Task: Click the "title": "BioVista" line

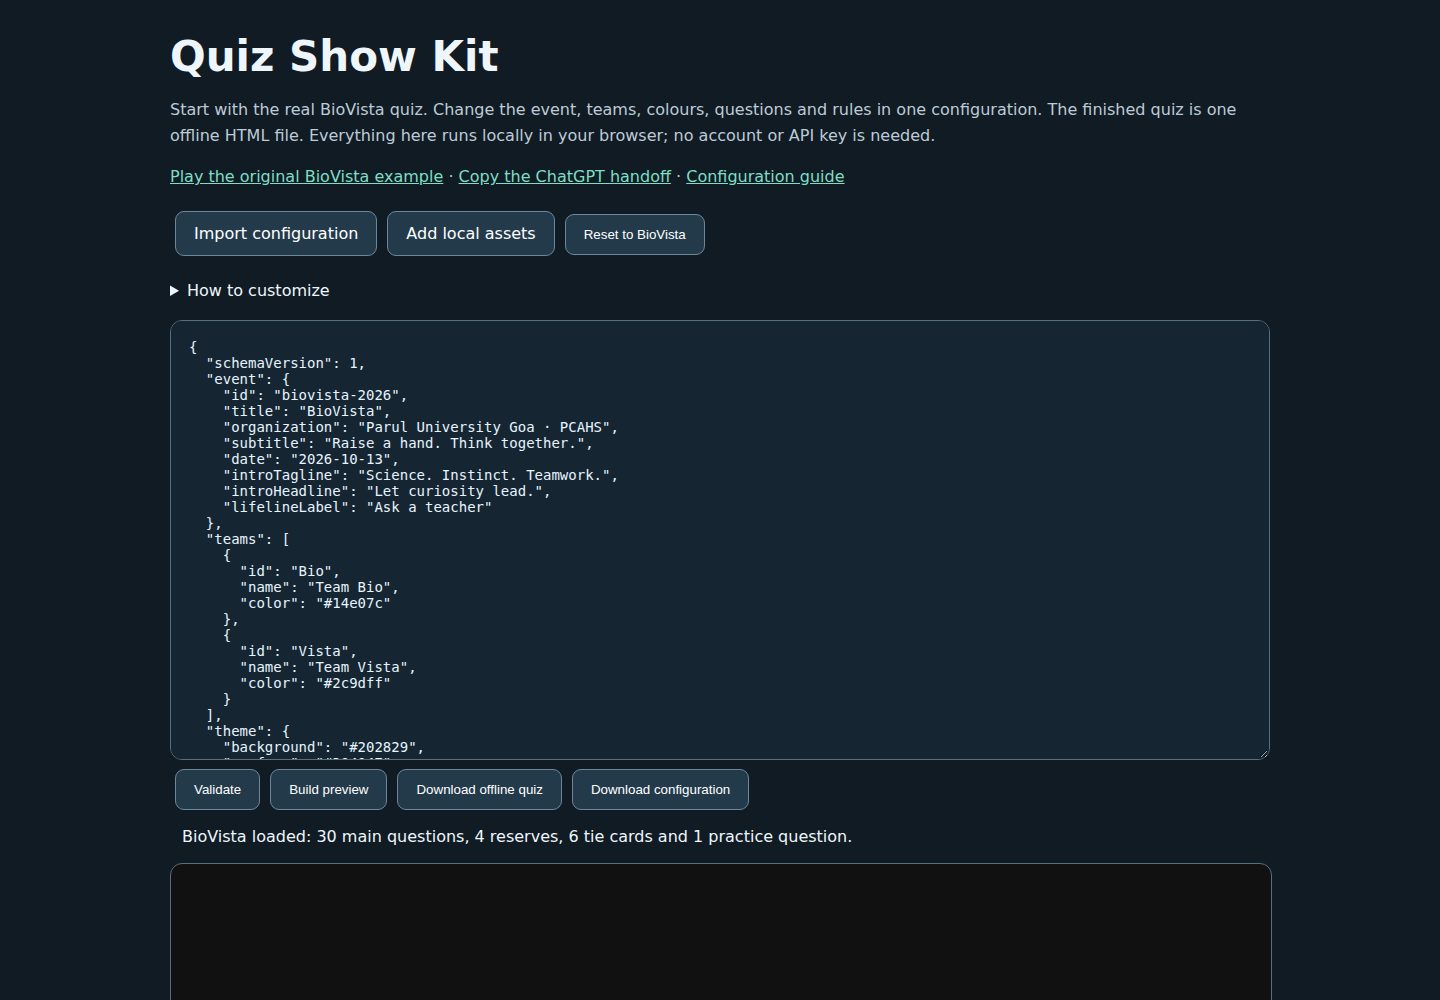Action: (x=307, y=411)
